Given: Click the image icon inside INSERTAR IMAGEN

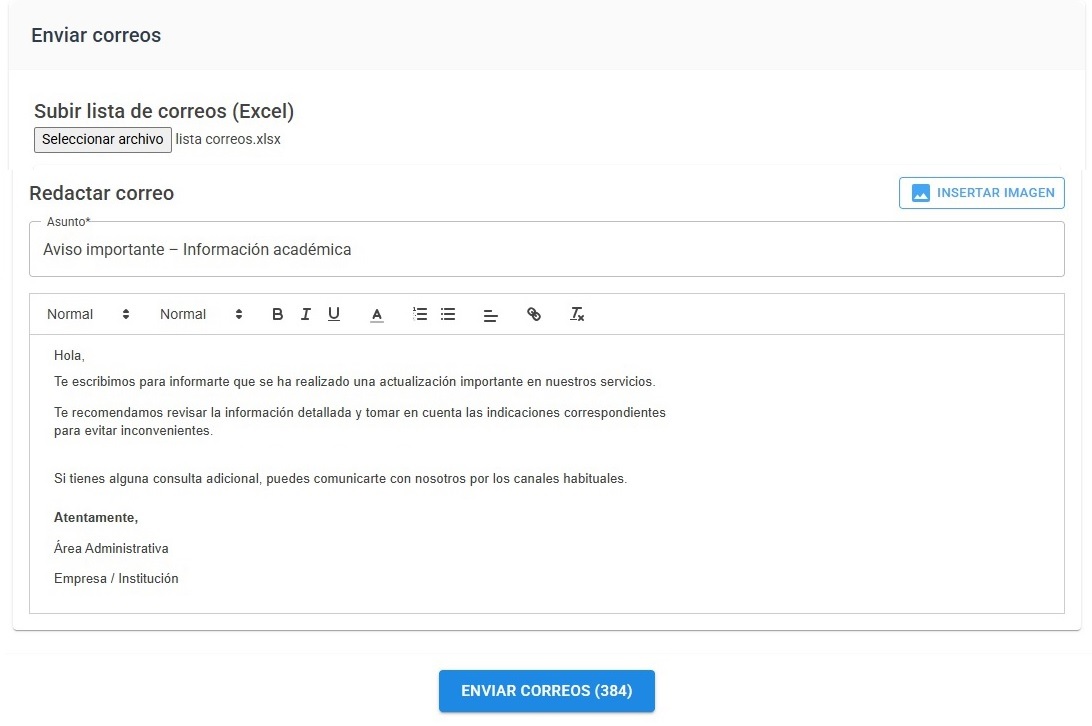Looking at the screenshot, I should point(919,192).
